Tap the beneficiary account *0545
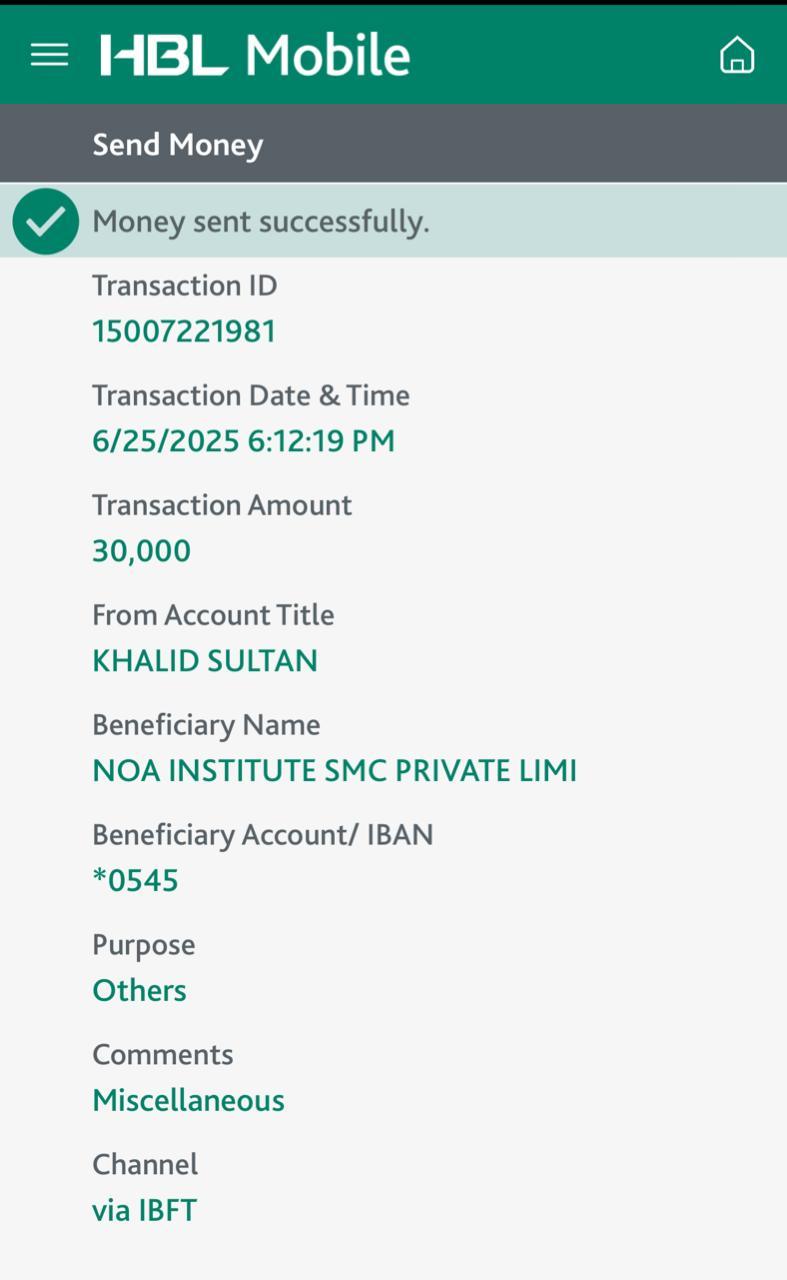Screen dimensions: 787x1280 [x=135, y=881]
